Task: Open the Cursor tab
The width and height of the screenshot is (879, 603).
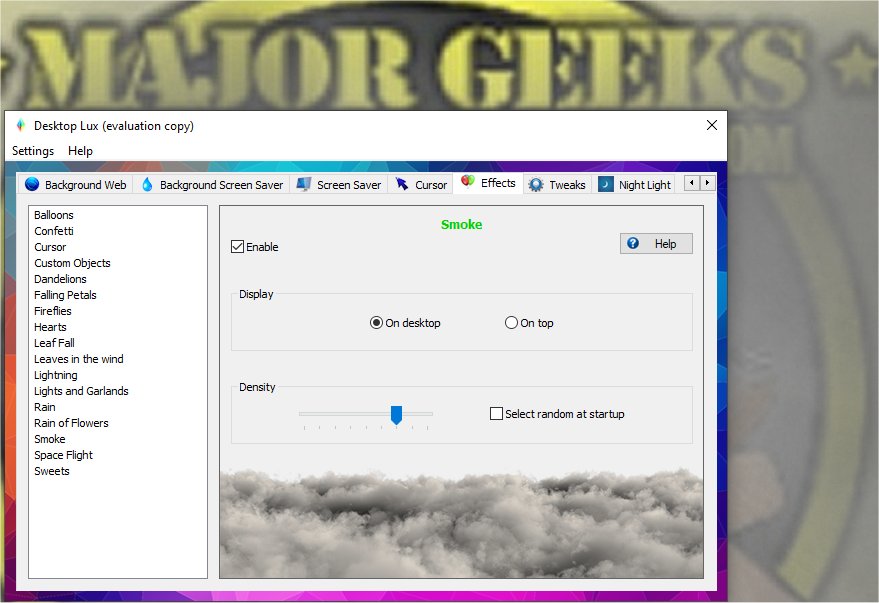Action: pos(421,184)
